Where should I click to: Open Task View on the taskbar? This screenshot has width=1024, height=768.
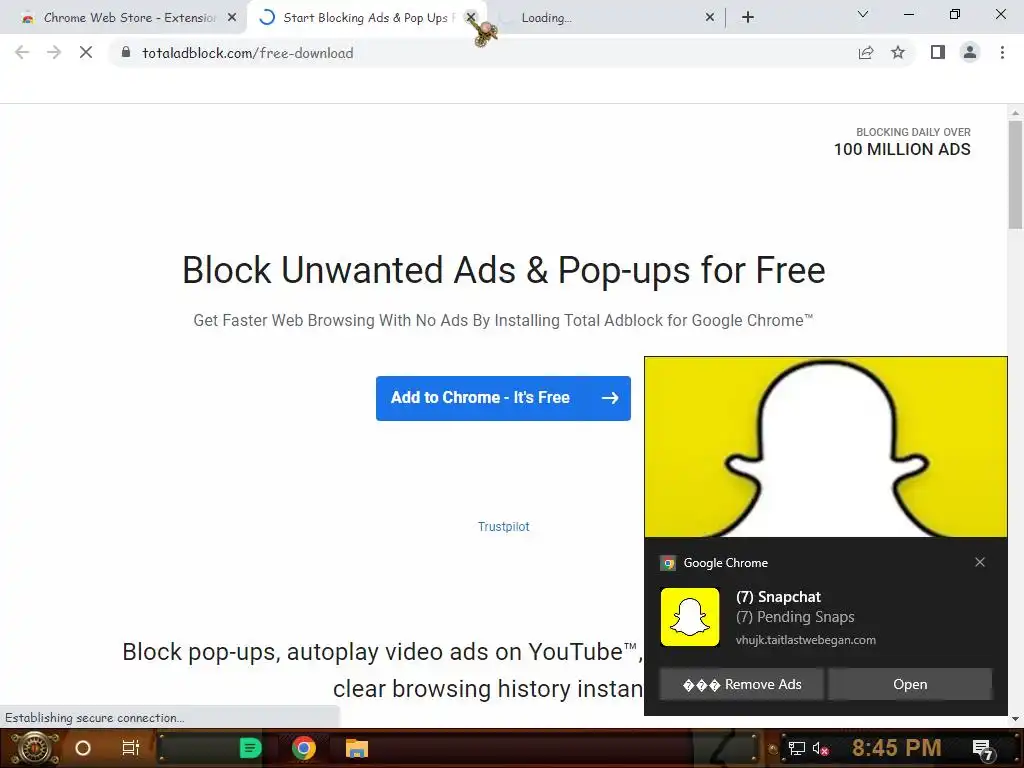tap(131, 748)
